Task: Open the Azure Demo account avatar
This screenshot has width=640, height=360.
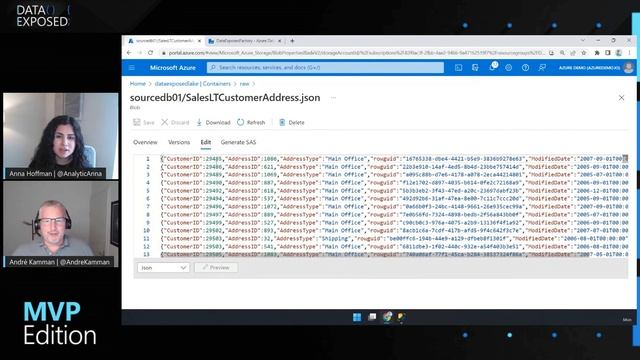Action: [629, 67]
